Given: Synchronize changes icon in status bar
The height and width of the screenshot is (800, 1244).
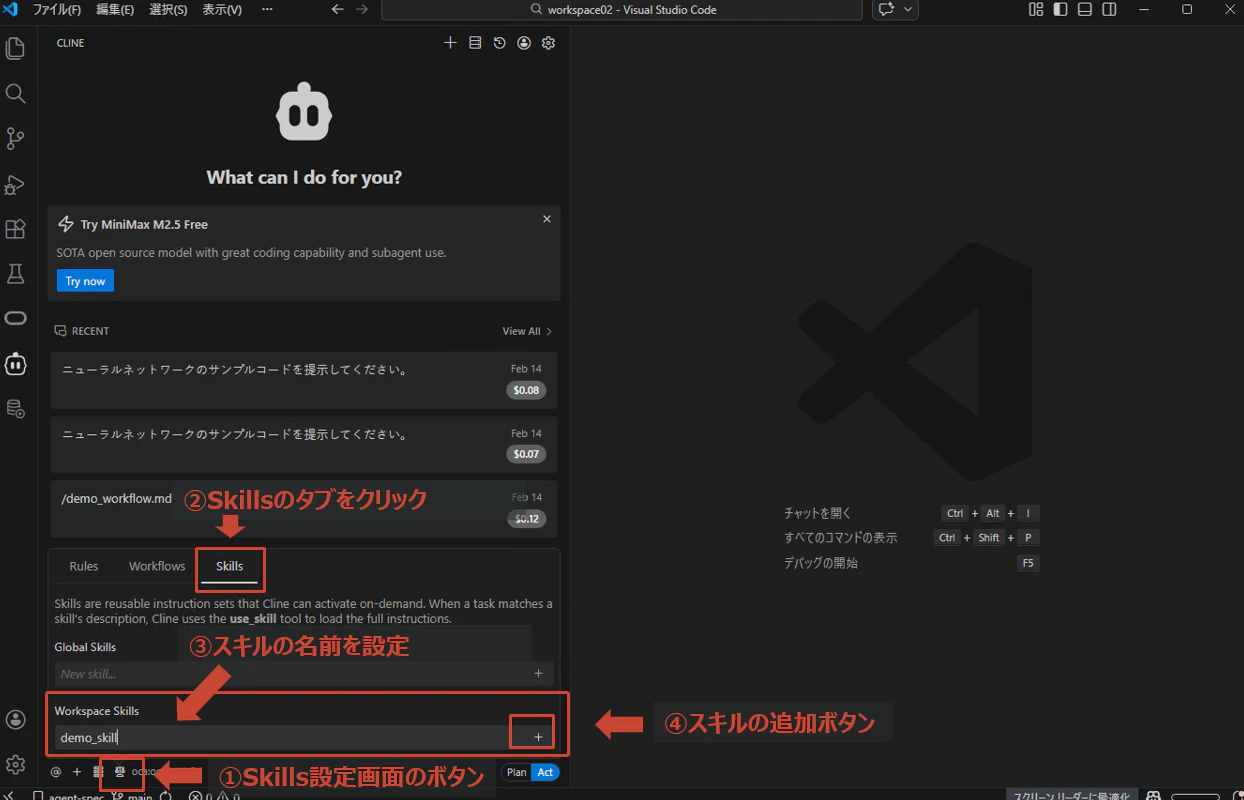Looking at the screenshot, I should [x=167, y=796].
